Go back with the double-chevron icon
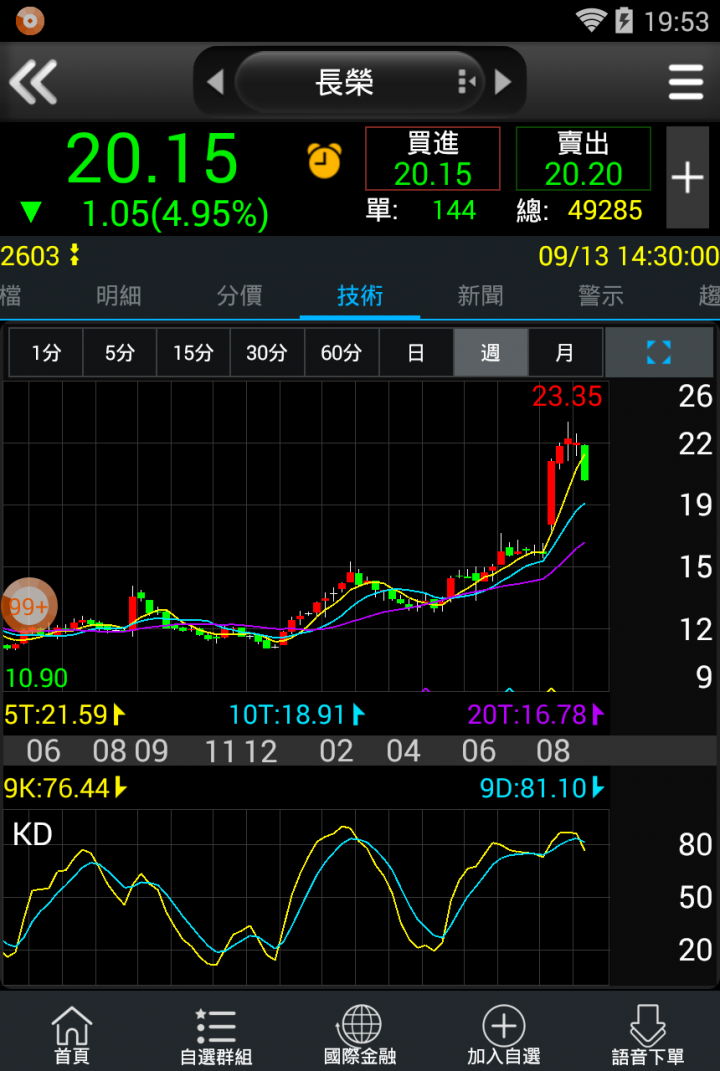 (33, 82)
